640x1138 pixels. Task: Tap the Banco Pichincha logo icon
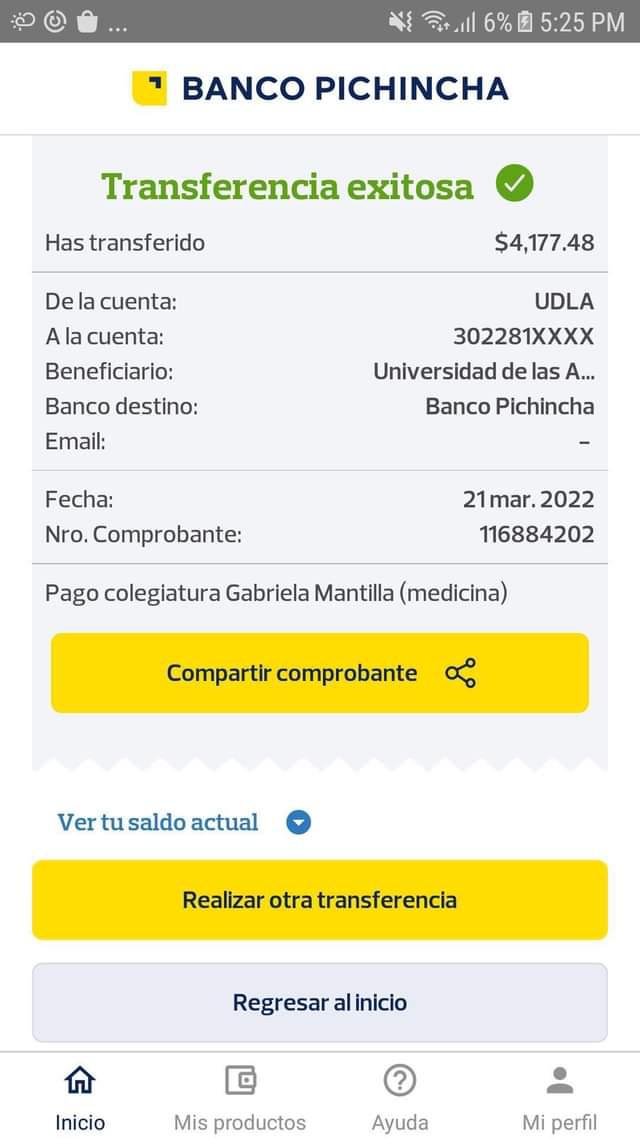[x=149, y=88]
